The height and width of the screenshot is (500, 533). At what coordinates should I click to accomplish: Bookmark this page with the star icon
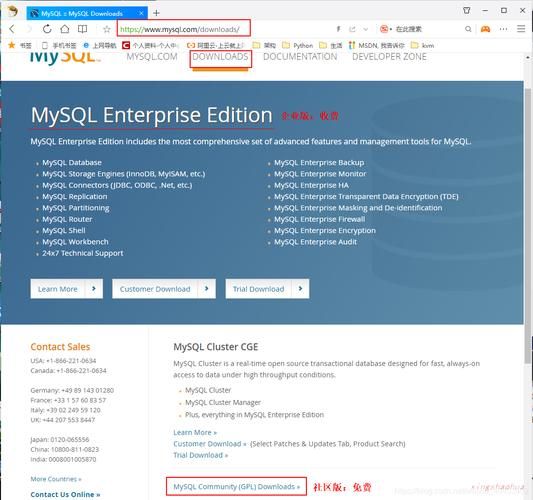[107, 29]
